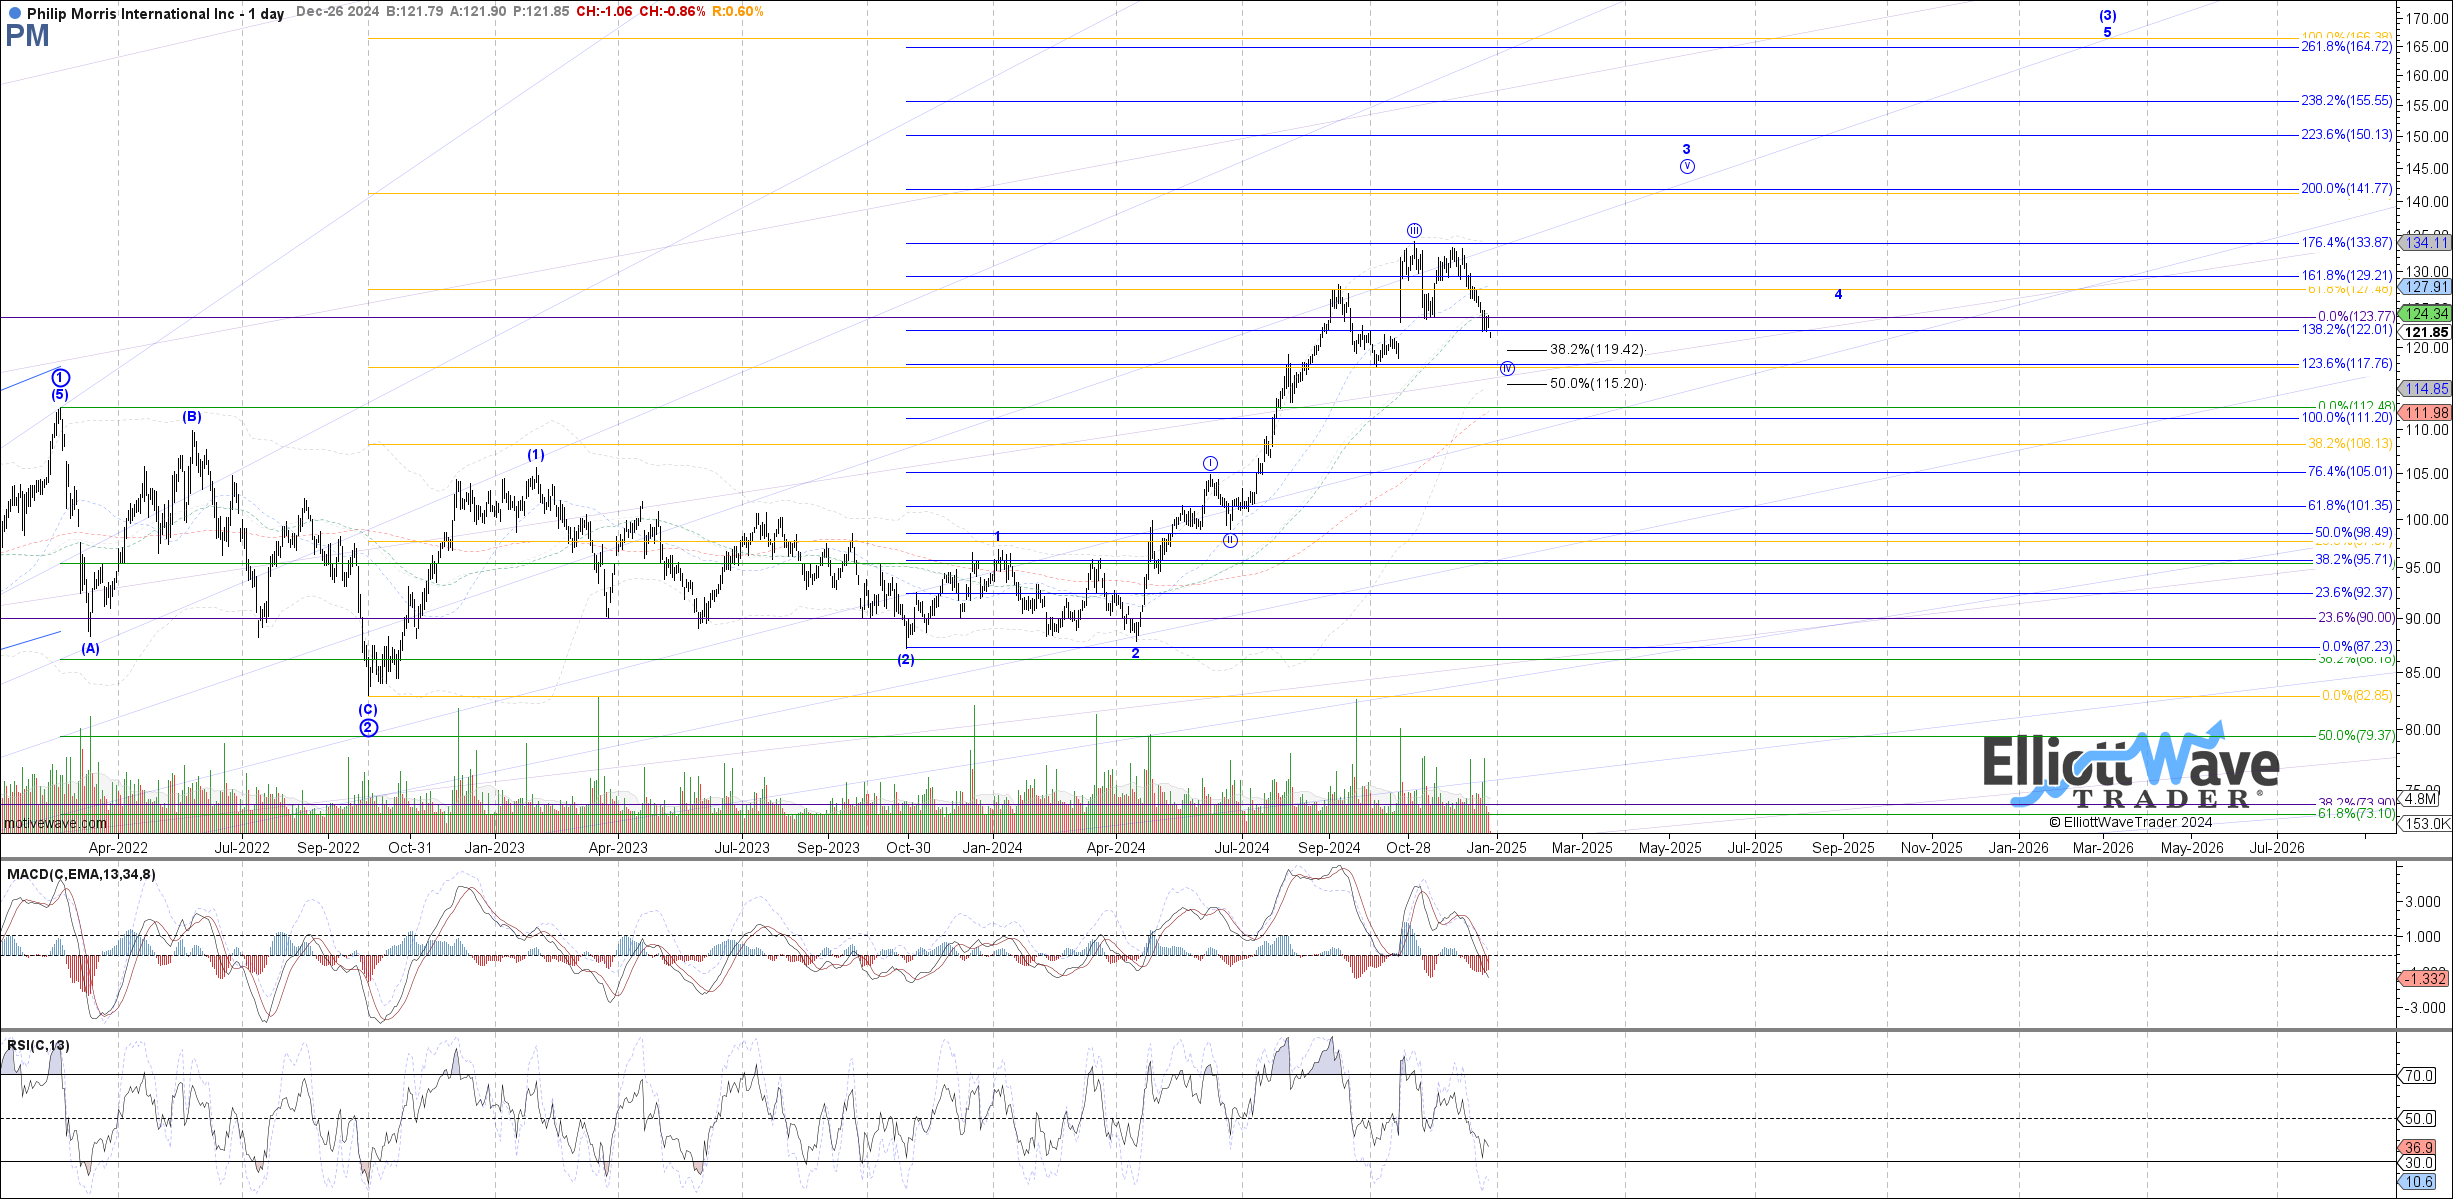Select the (B) wave label
Screen dimensions: 2453x1199
[x=192, y=417]
